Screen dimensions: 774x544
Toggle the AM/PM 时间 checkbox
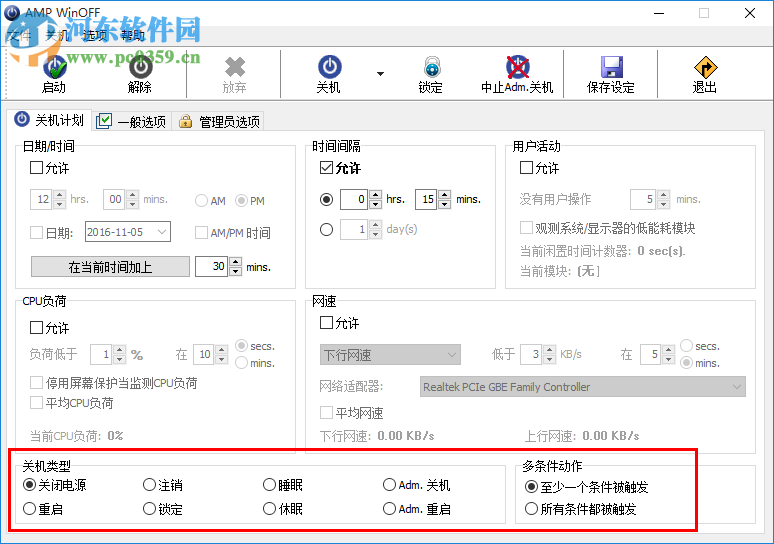point(201,232)
